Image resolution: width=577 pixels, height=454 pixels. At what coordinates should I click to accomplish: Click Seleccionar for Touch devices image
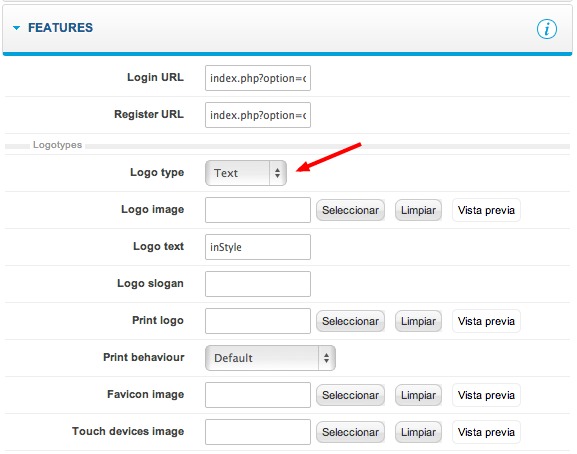[350, 432]
